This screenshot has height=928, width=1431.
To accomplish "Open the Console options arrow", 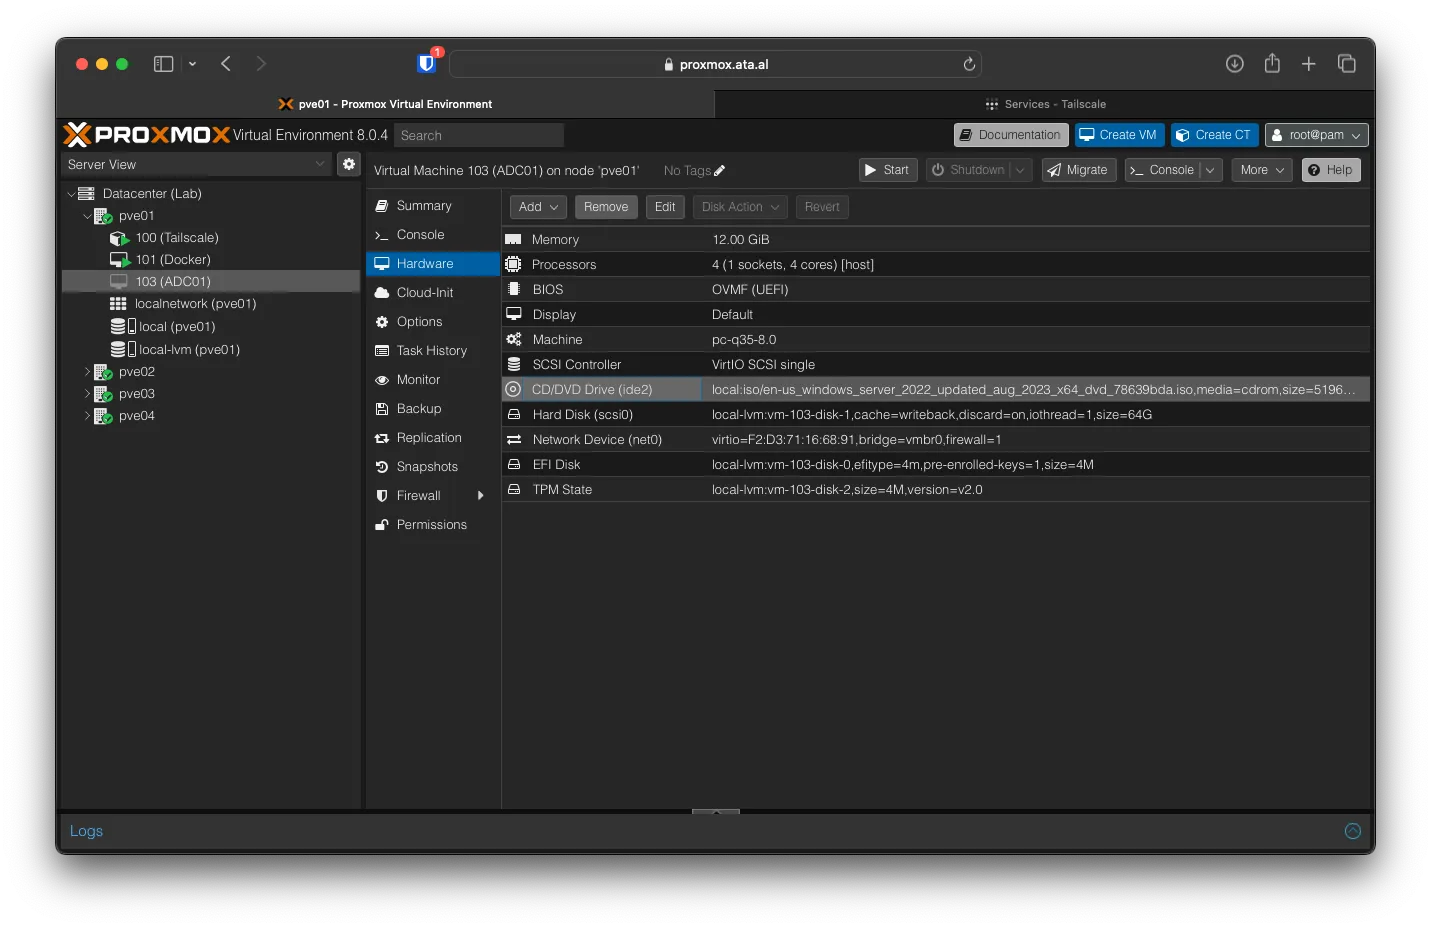I will pyautogui.click(x=1210, y=170).
